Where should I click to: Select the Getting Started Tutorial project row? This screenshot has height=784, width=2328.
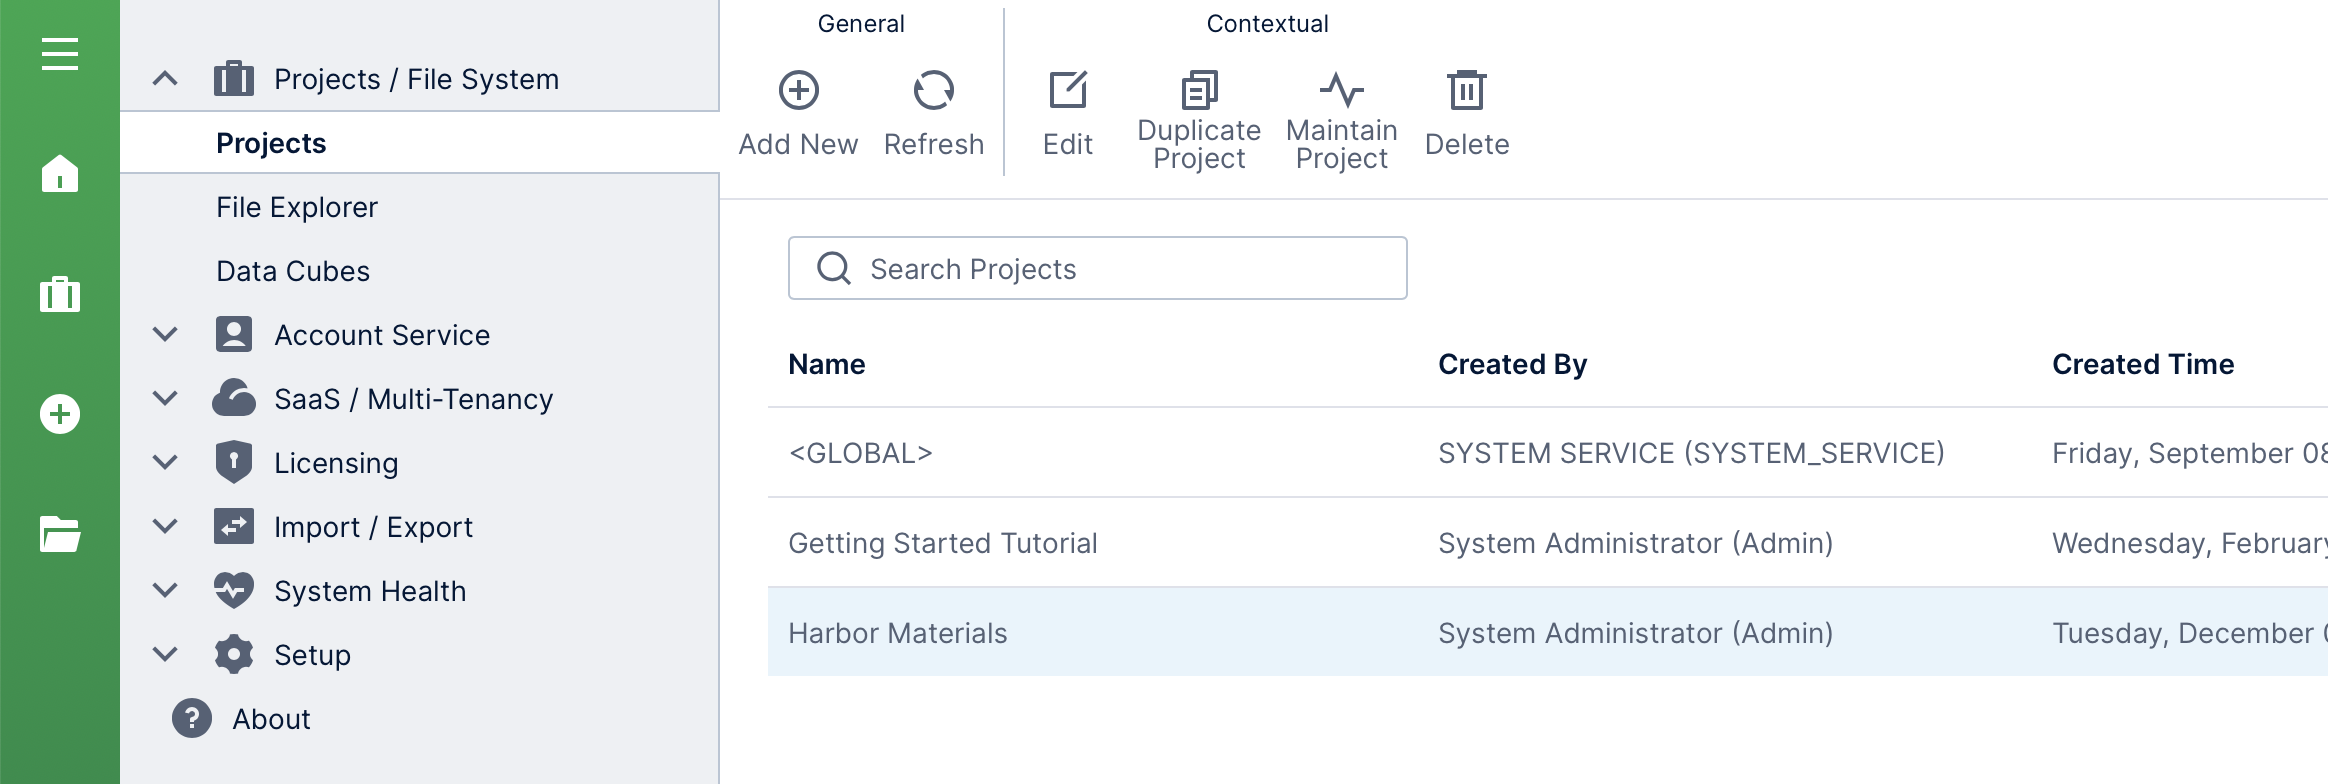943,543
